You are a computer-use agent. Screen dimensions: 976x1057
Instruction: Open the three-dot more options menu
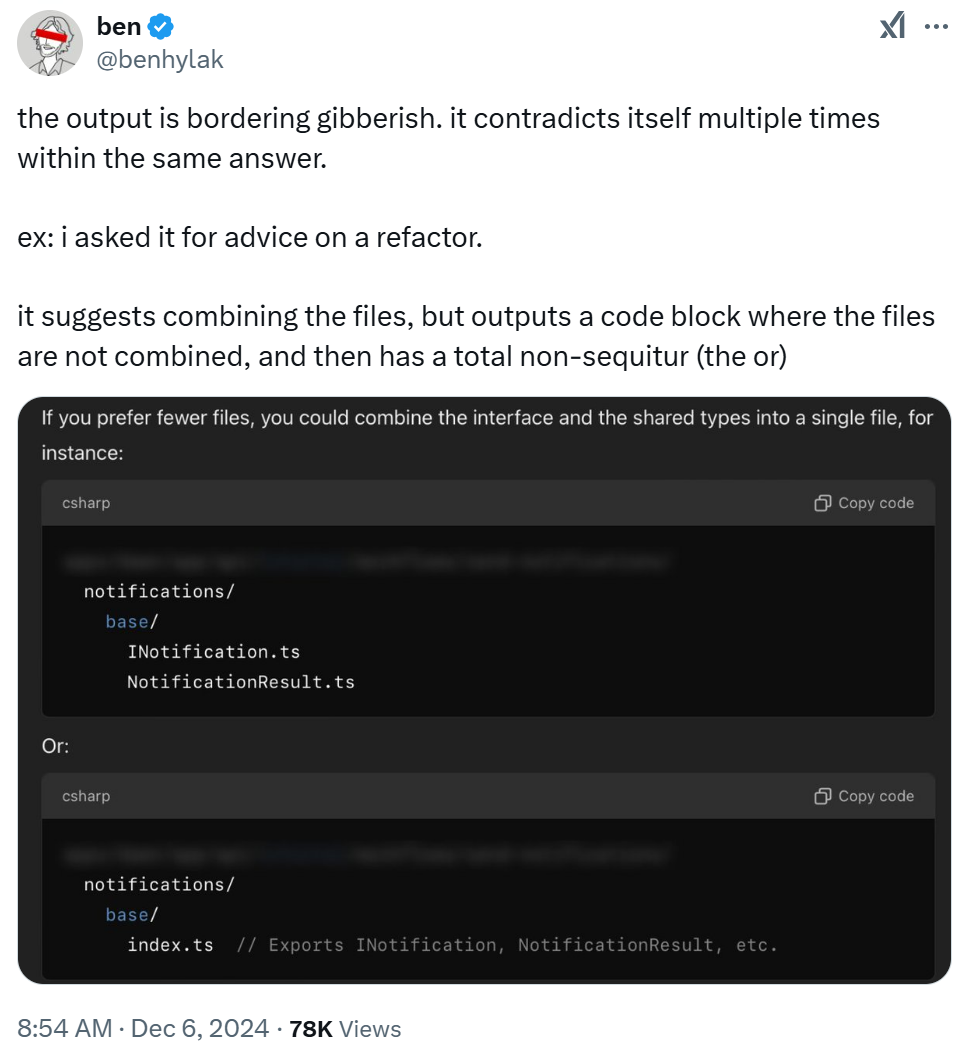point(936,27)
